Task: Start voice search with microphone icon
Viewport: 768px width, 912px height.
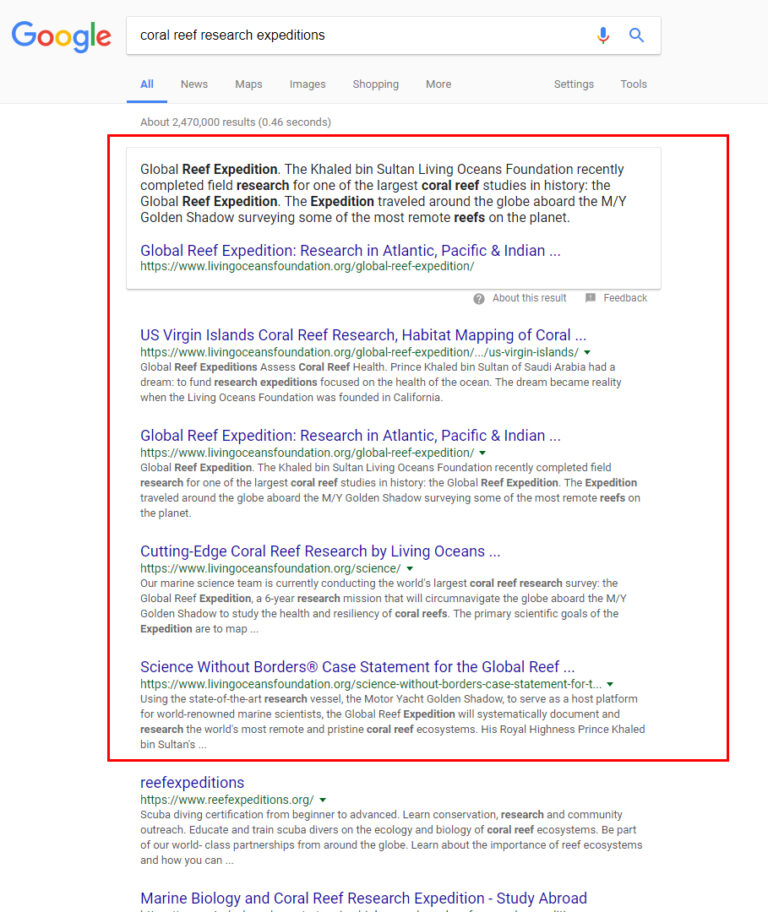Action: click(603, 35)
